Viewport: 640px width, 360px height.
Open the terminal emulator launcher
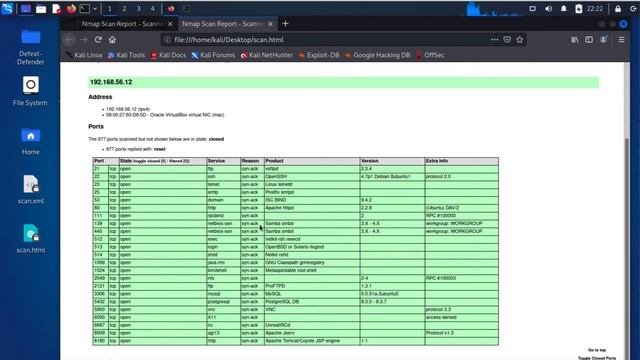[x=84, y=9]
